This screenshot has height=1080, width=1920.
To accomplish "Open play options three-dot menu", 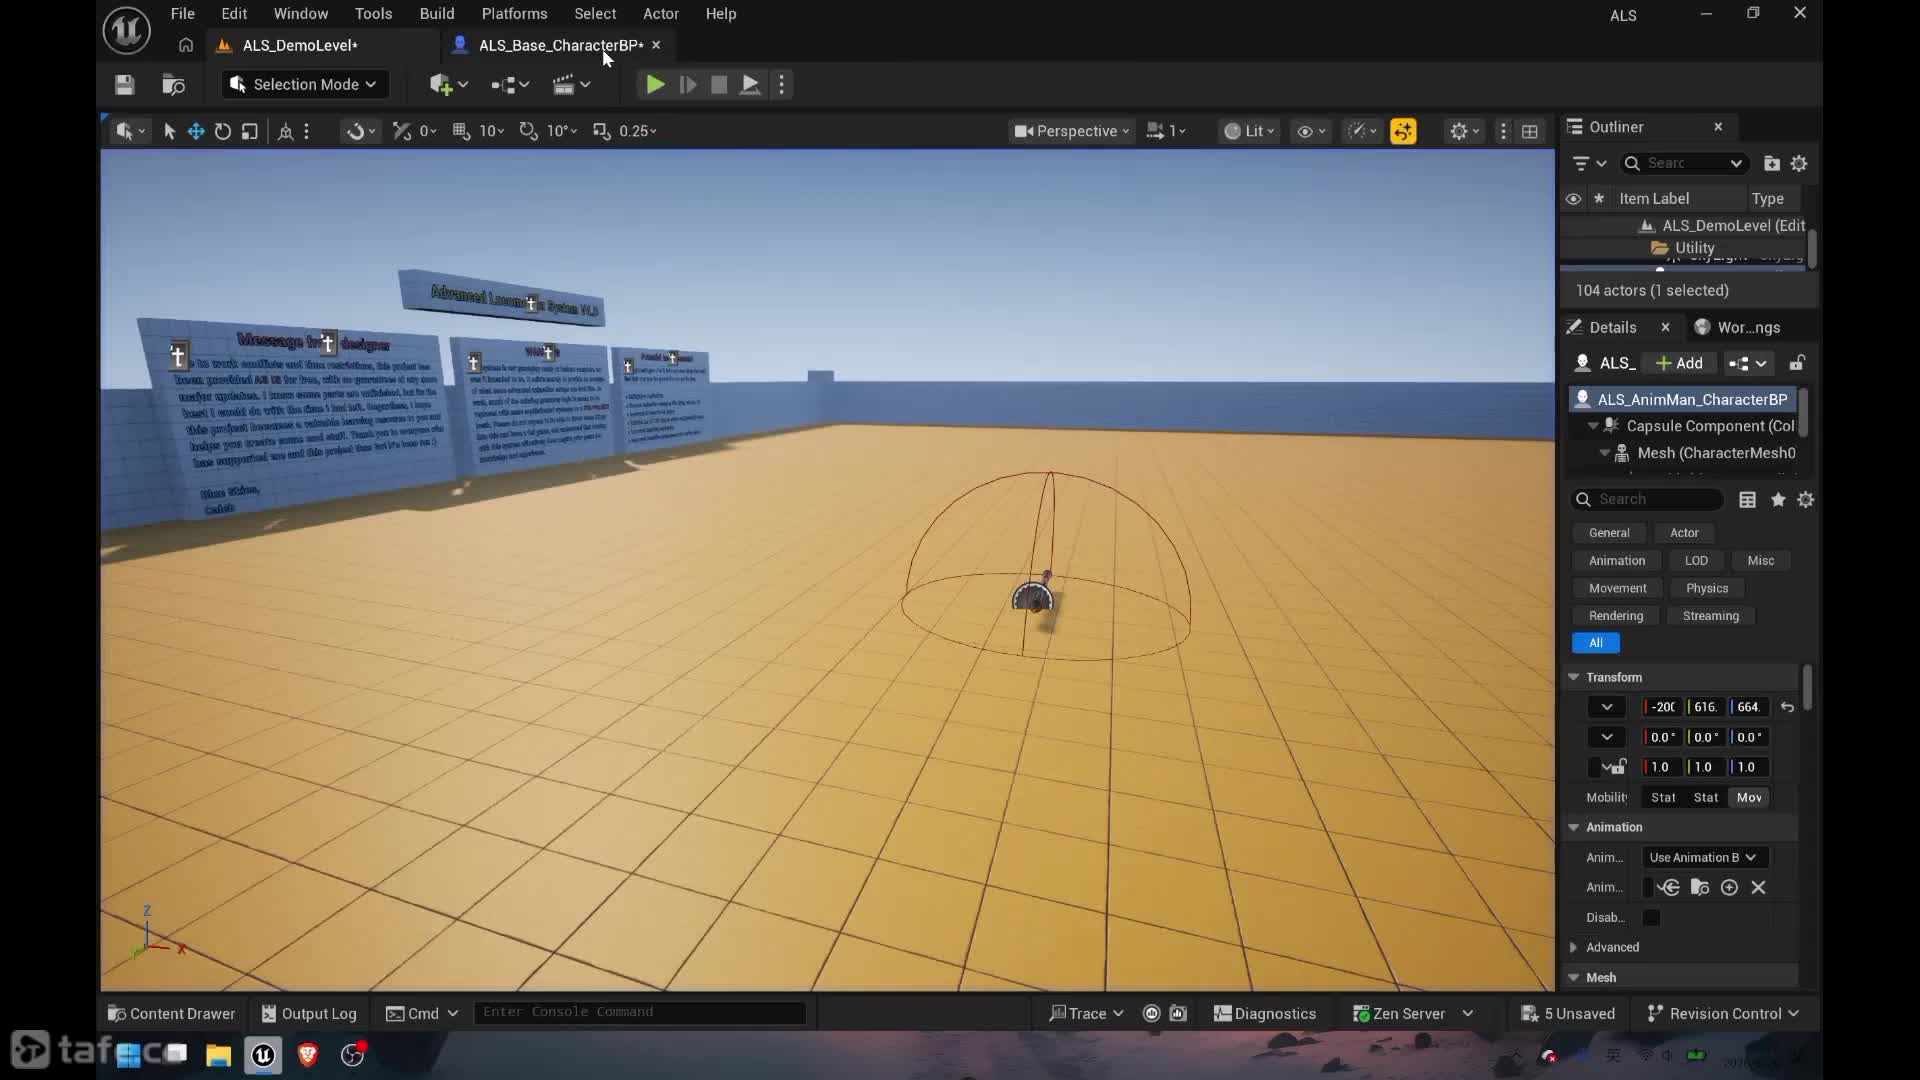I will click(x=782, y=85).
